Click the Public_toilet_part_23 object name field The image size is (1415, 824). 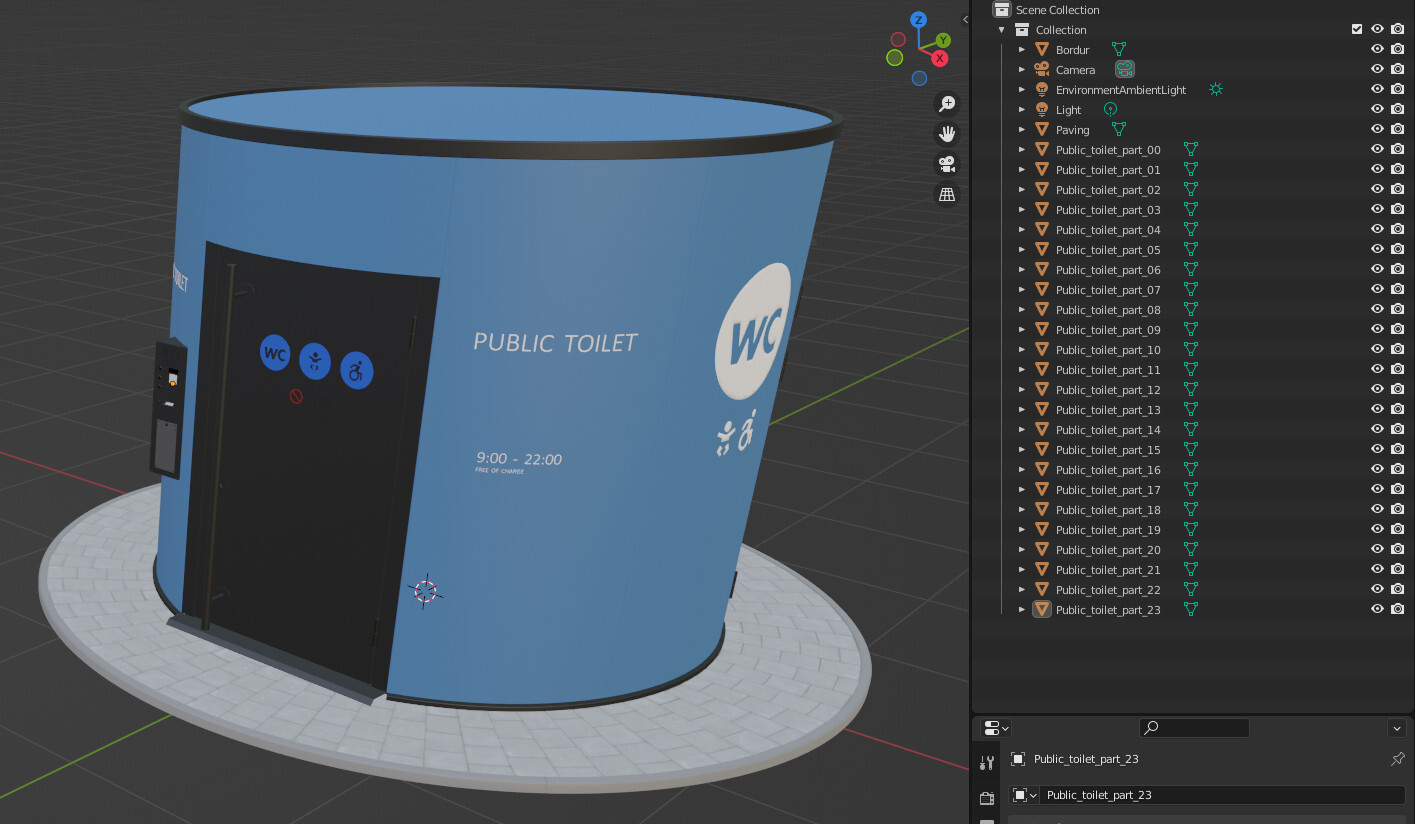tap(1223, 795)
